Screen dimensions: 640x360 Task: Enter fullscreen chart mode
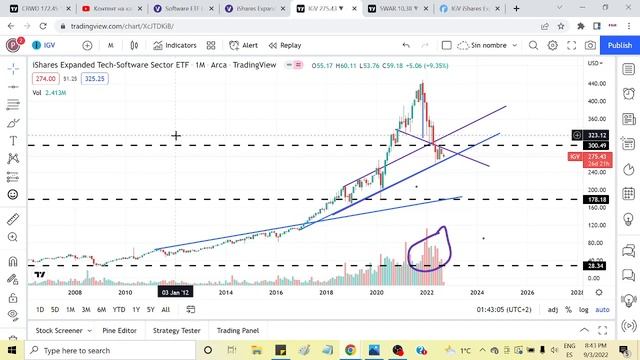(x=571, y=45)
